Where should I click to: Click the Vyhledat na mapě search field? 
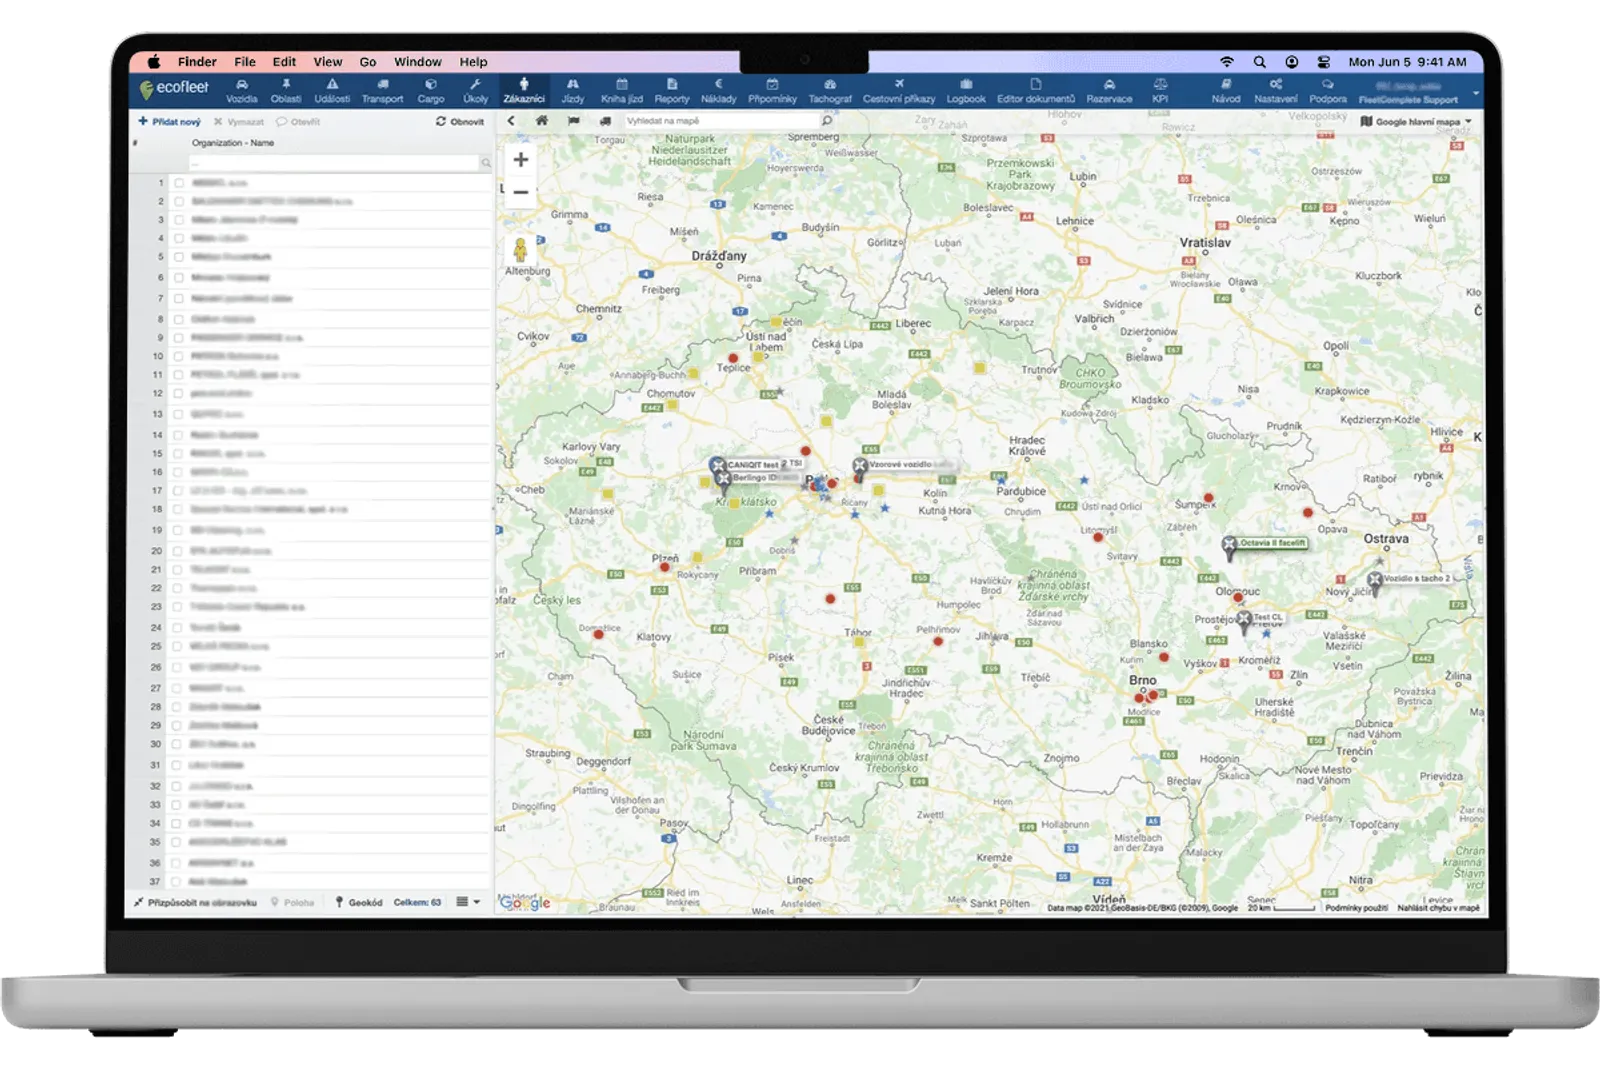720,121
